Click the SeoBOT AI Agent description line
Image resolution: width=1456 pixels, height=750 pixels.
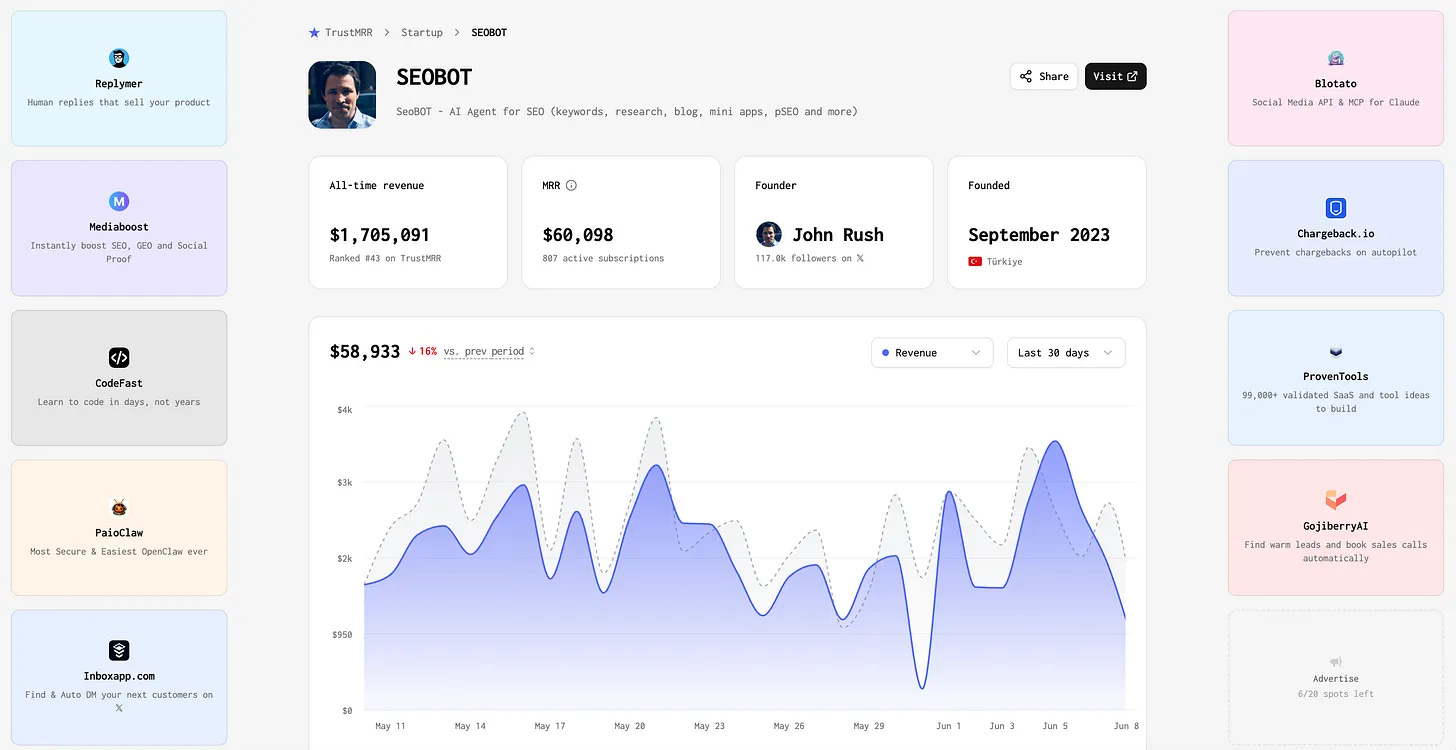[x=627, y=111]
